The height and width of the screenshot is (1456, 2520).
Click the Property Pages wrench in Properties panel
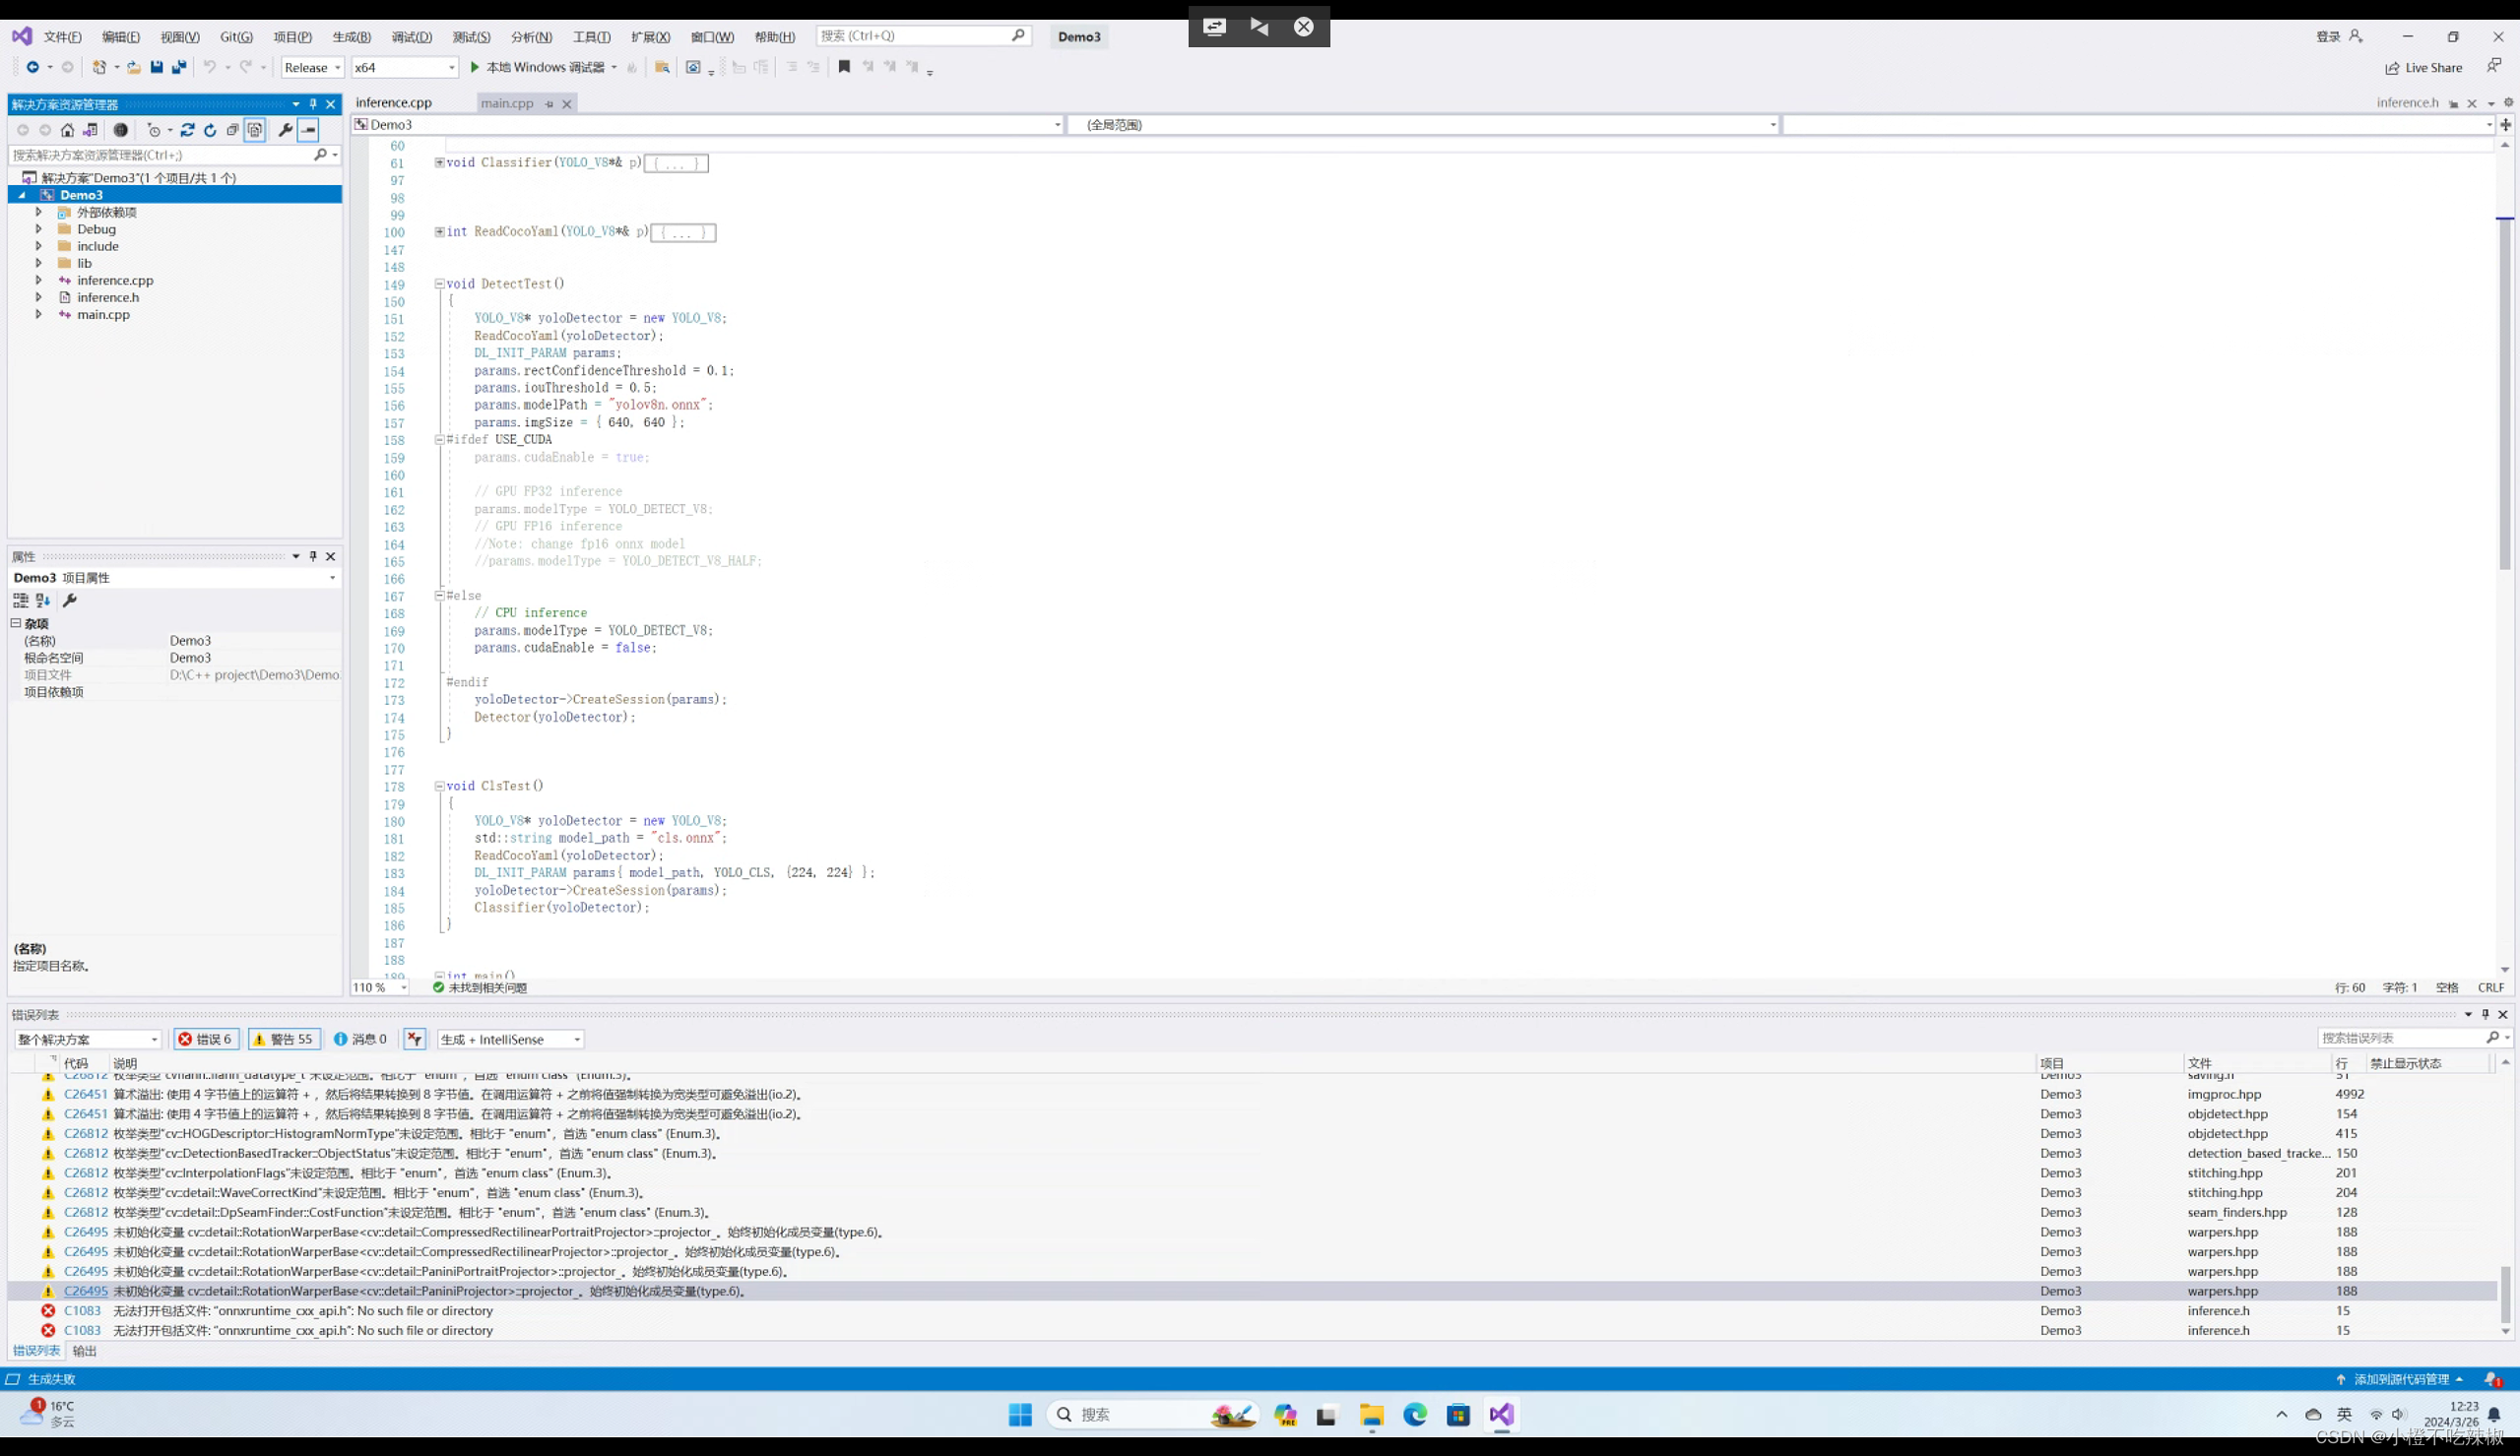(x=69, y=600)
